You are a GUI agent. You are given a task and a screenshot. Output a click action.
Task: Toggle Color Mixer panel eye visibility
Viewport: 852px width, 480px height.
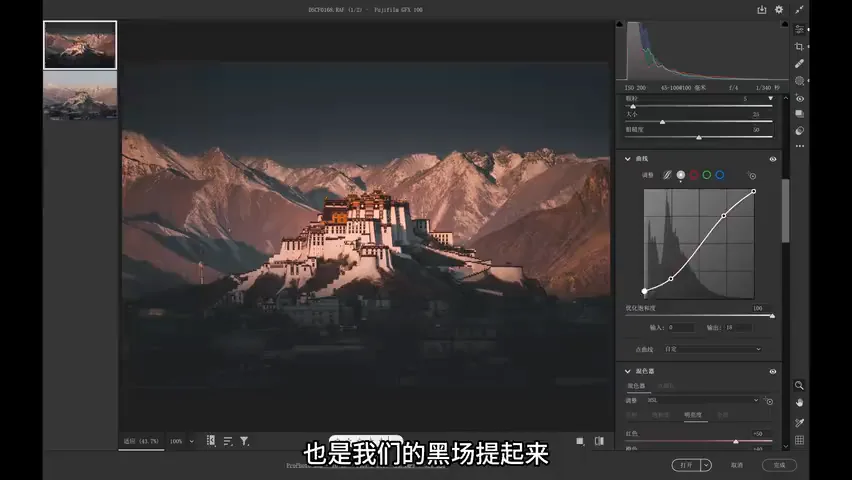click(773, 372)
